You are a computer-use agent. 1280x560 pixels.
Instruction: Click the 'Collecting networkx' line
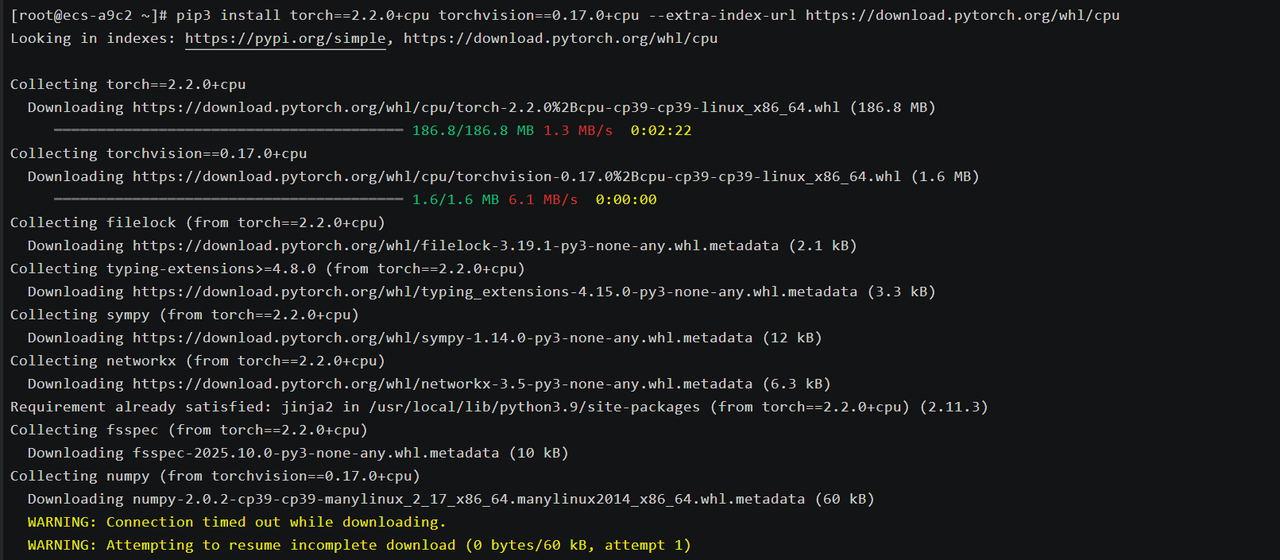click(x=198, y=361)
